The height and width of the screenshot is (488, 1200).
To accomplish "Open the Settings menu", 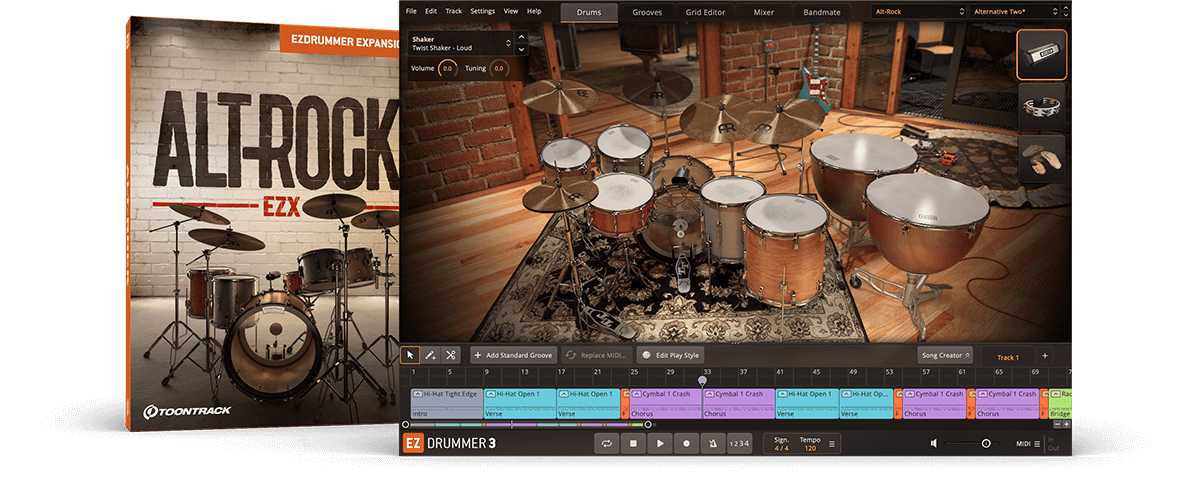I will [x=482, y=11].
